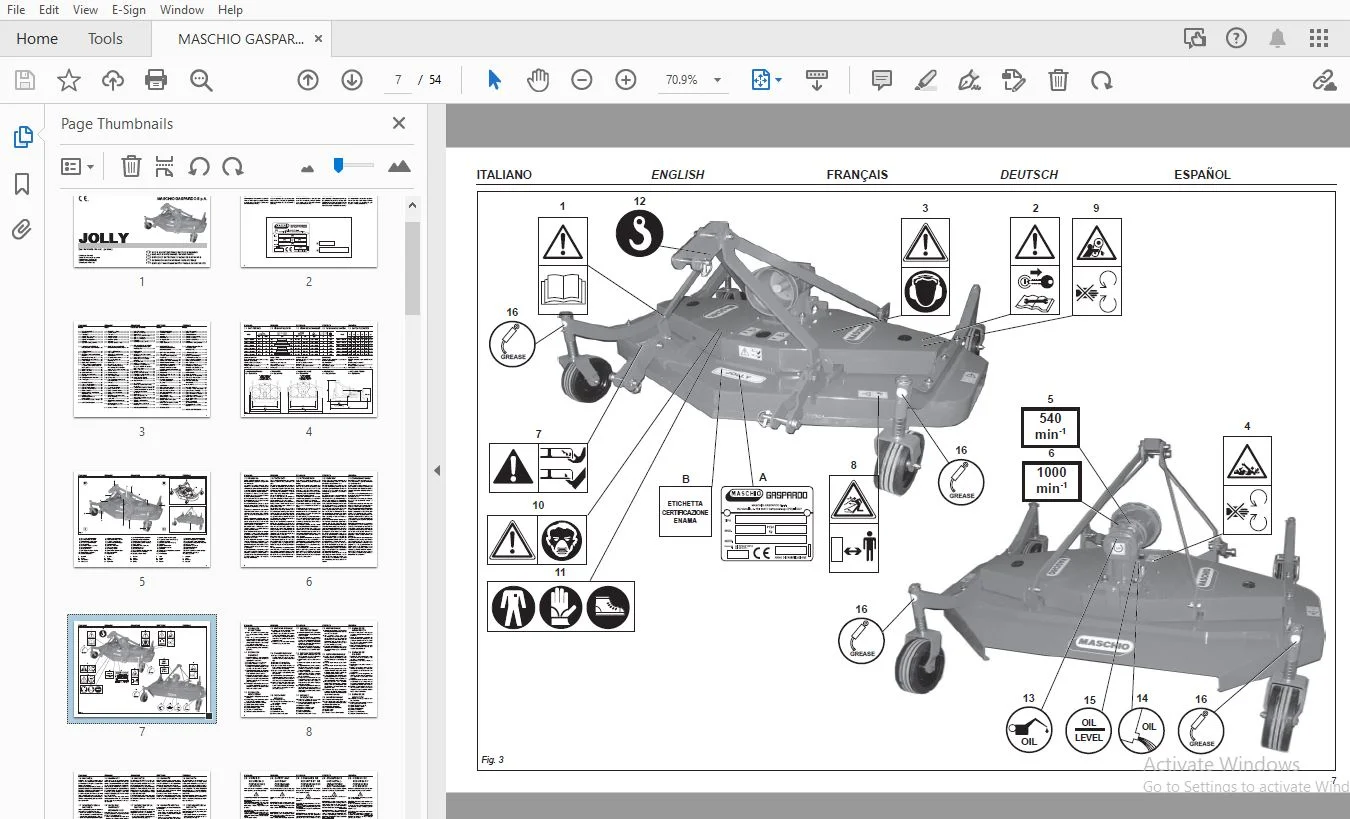Open the Window menu
The height and width of the screenshot is (819, 1350).
coord(182,9)
